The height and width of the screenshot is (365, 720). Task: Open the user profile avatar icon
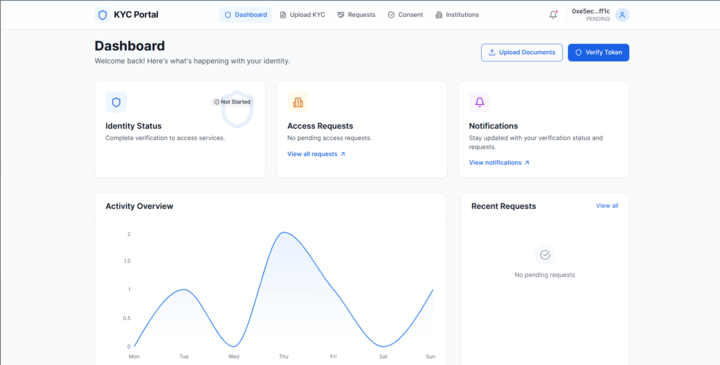click(622, 15)
